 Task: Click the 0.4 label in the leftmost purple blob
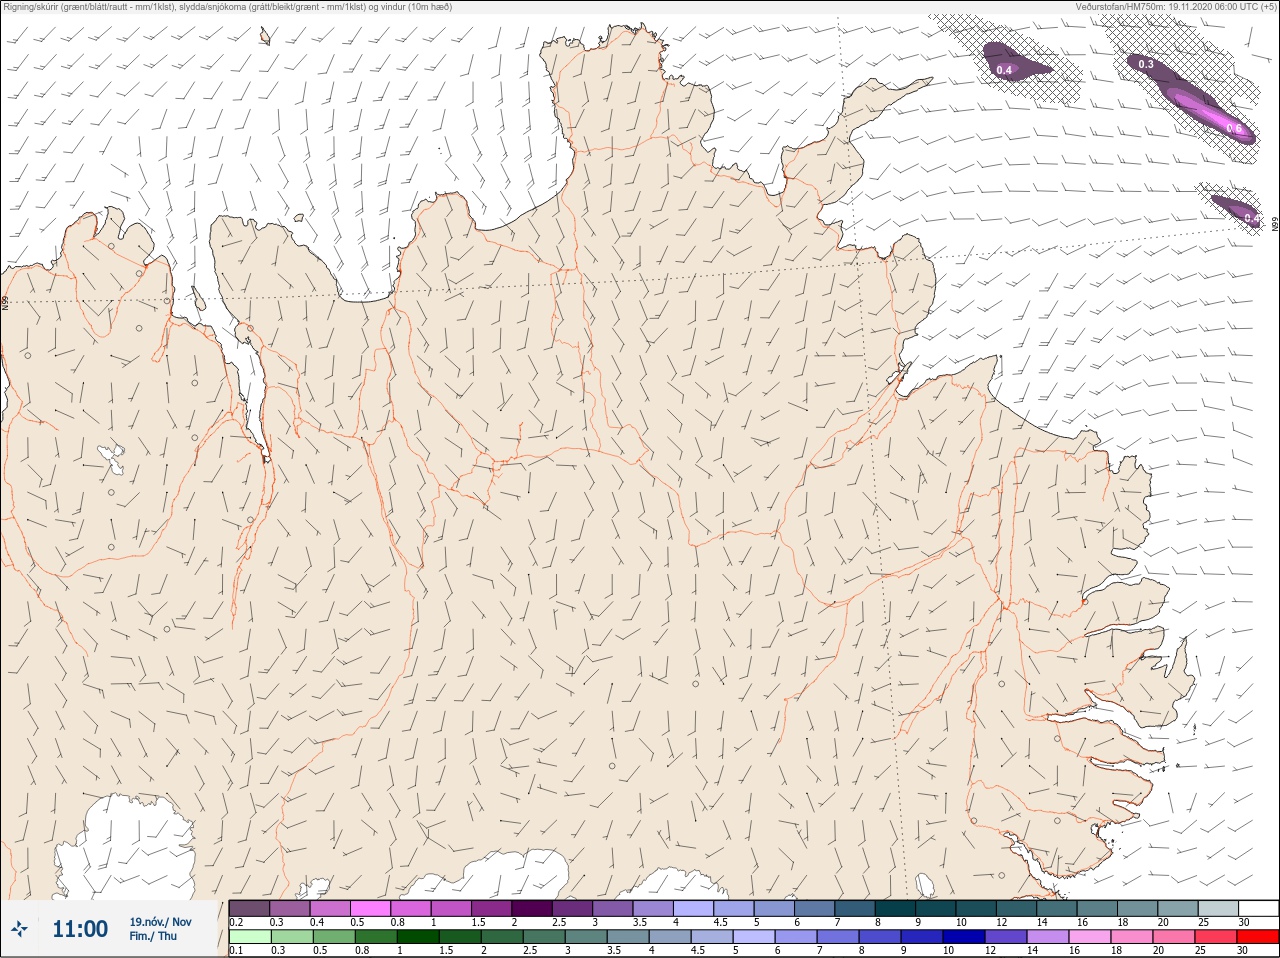[1005, 70]
